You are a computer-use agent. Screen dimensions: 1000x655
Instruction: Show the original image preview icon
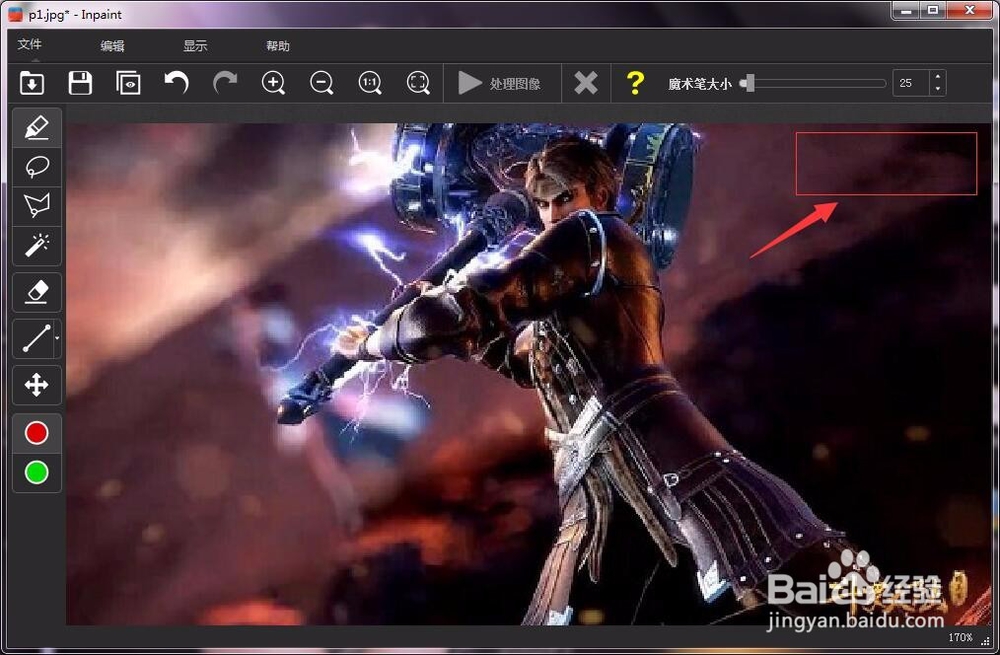[128, 83]
